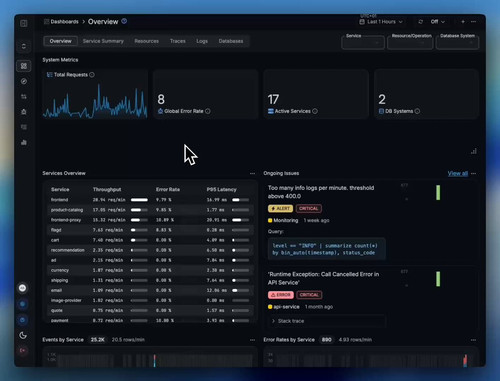This screenshot has width=500, height=381.
Task: Click the plus add icon in header
Action: point(463,22)
